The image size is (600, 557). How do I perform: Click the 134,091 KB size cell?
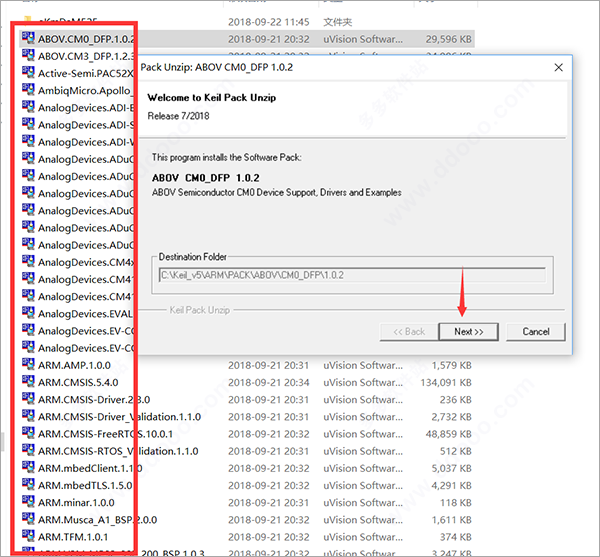click(x=446, y=383)
